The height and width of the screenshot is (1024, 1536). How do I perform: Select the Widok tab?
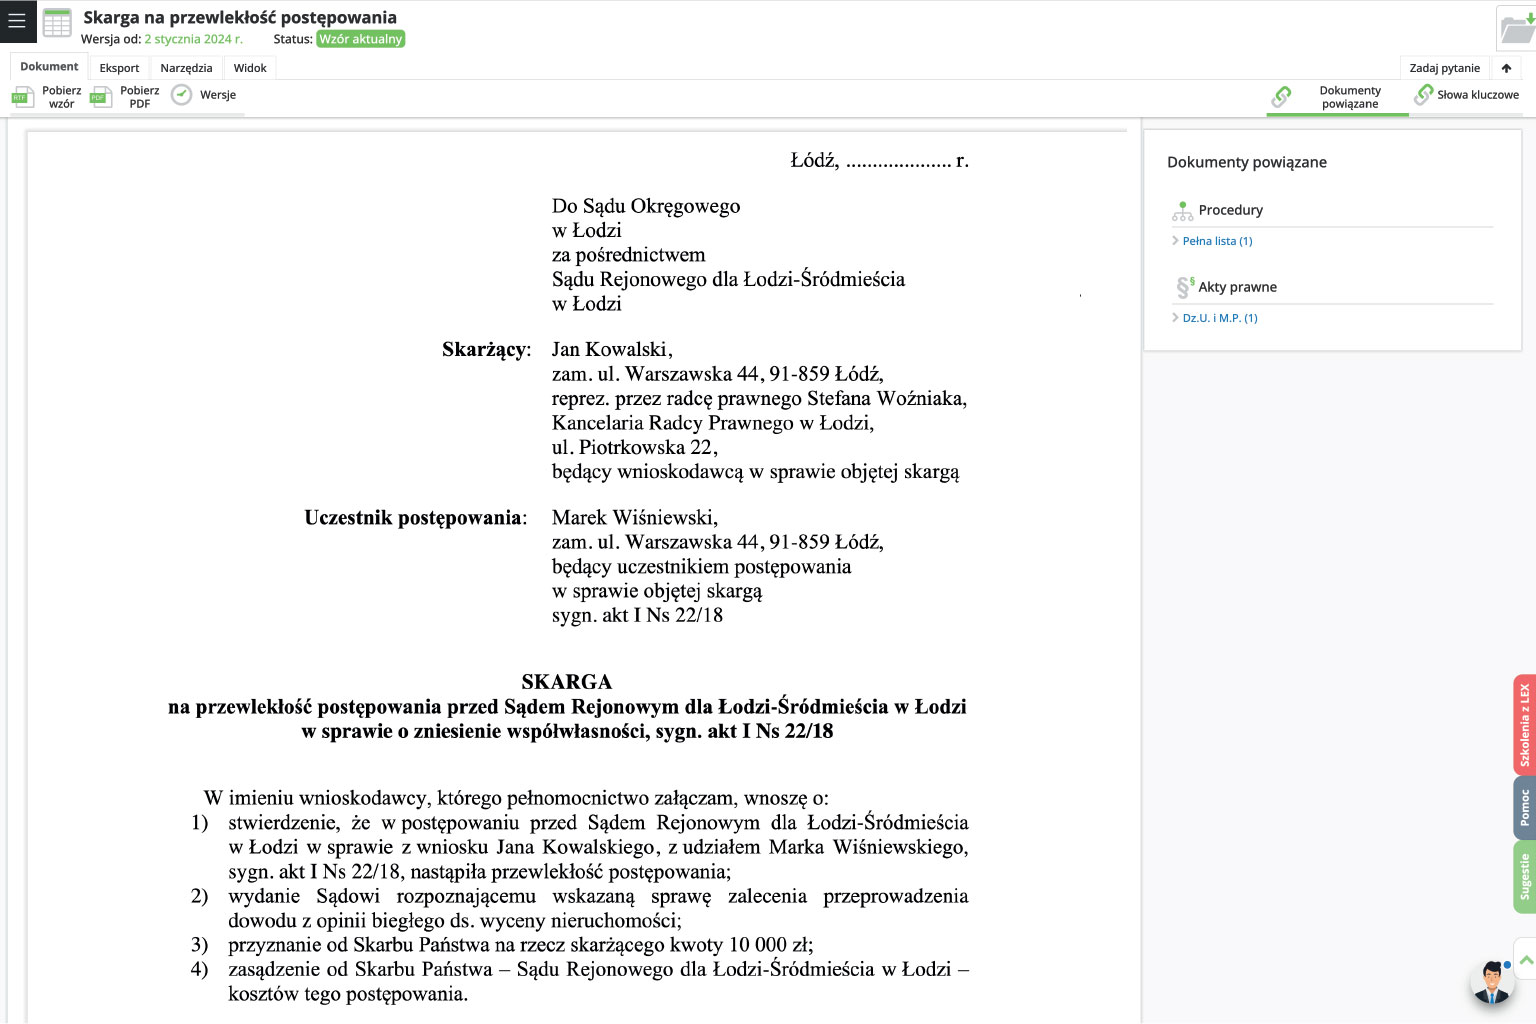(250, 68)
